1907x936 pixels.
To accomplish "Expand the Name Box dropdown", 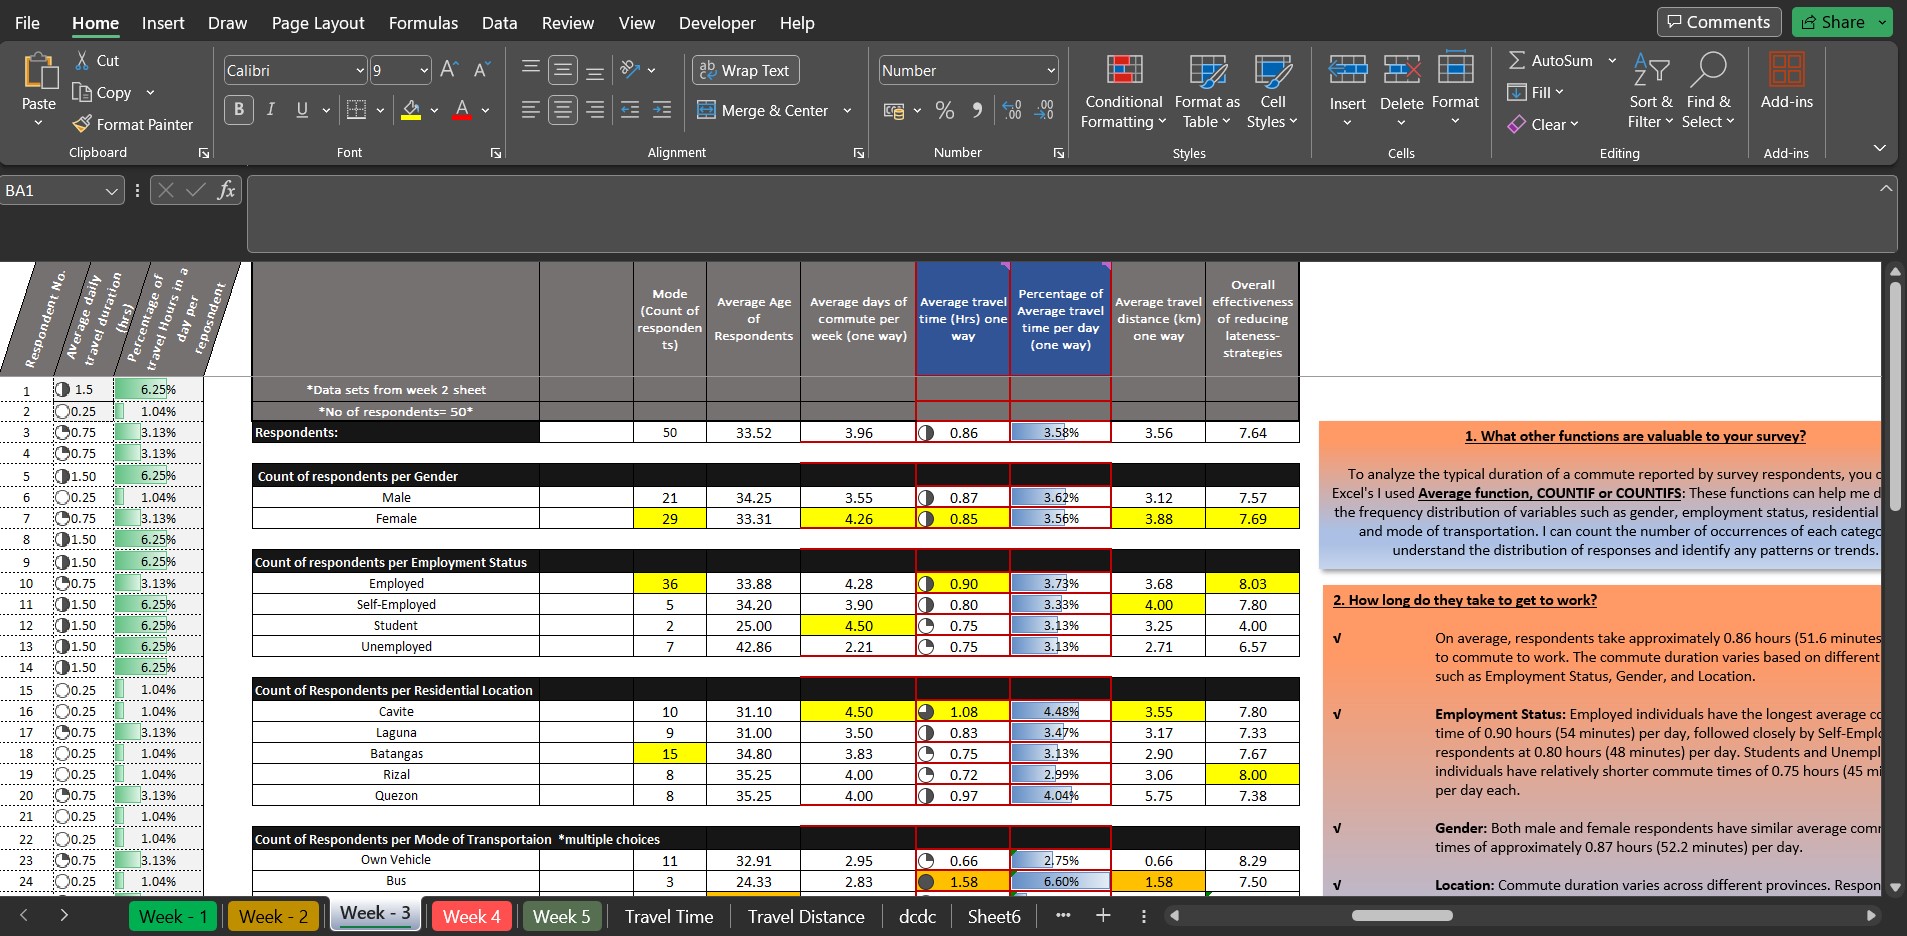I will click(111, 190).
